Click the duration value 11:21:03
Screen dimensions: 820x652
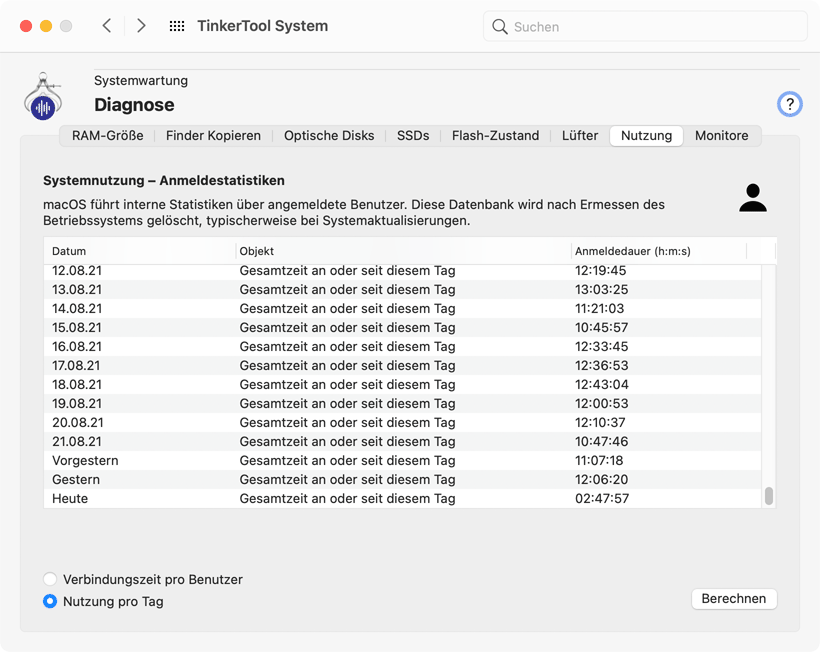pyautogui.click(x=599, y=308)
